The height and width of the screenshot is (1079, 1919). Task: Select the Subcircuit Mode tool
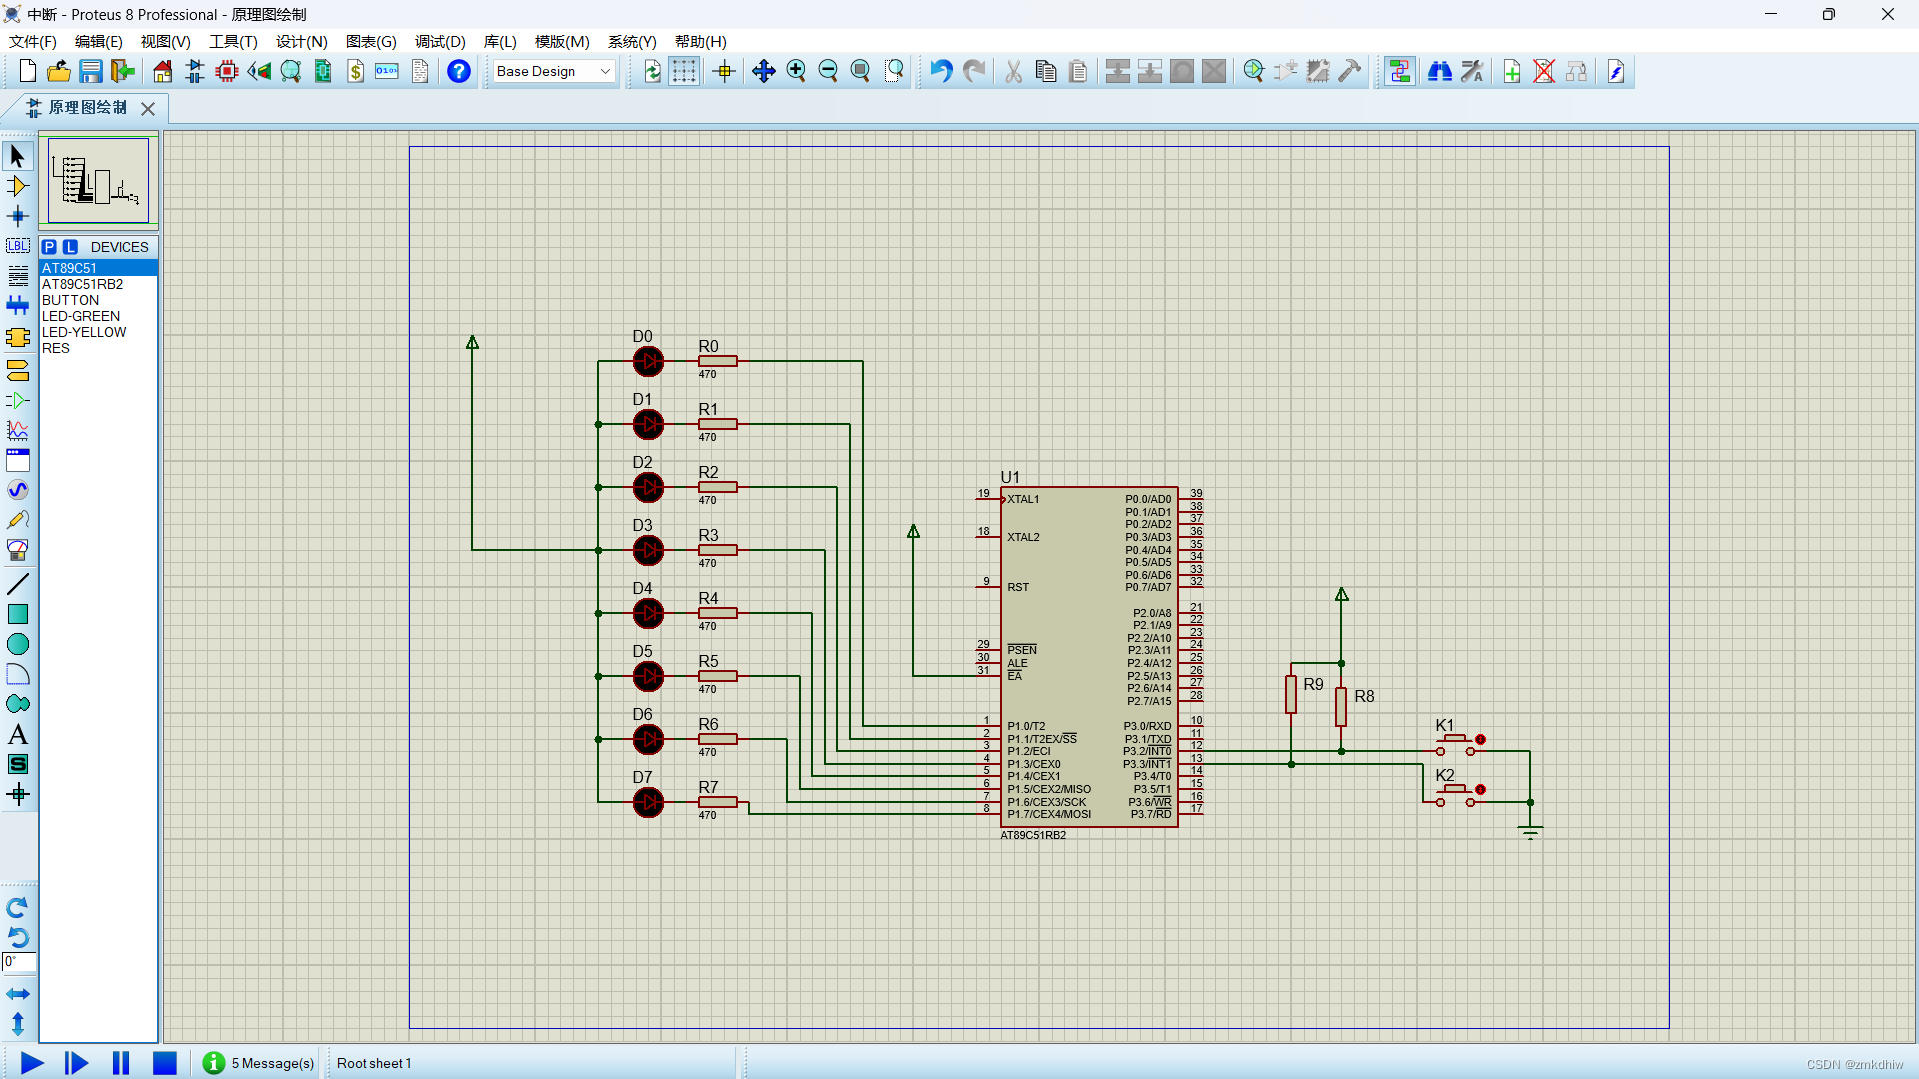17,338
